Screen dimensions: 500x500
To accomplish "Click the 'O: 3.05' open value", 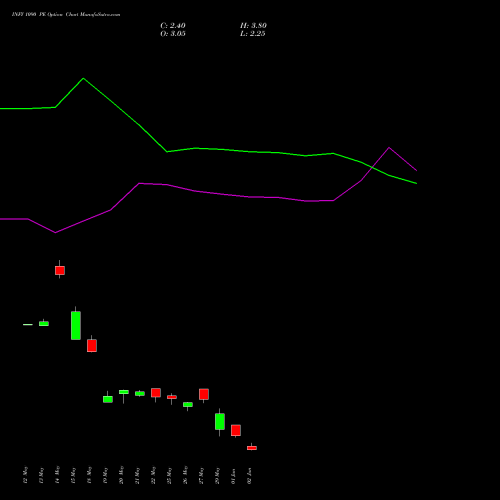I will [173, 34].
